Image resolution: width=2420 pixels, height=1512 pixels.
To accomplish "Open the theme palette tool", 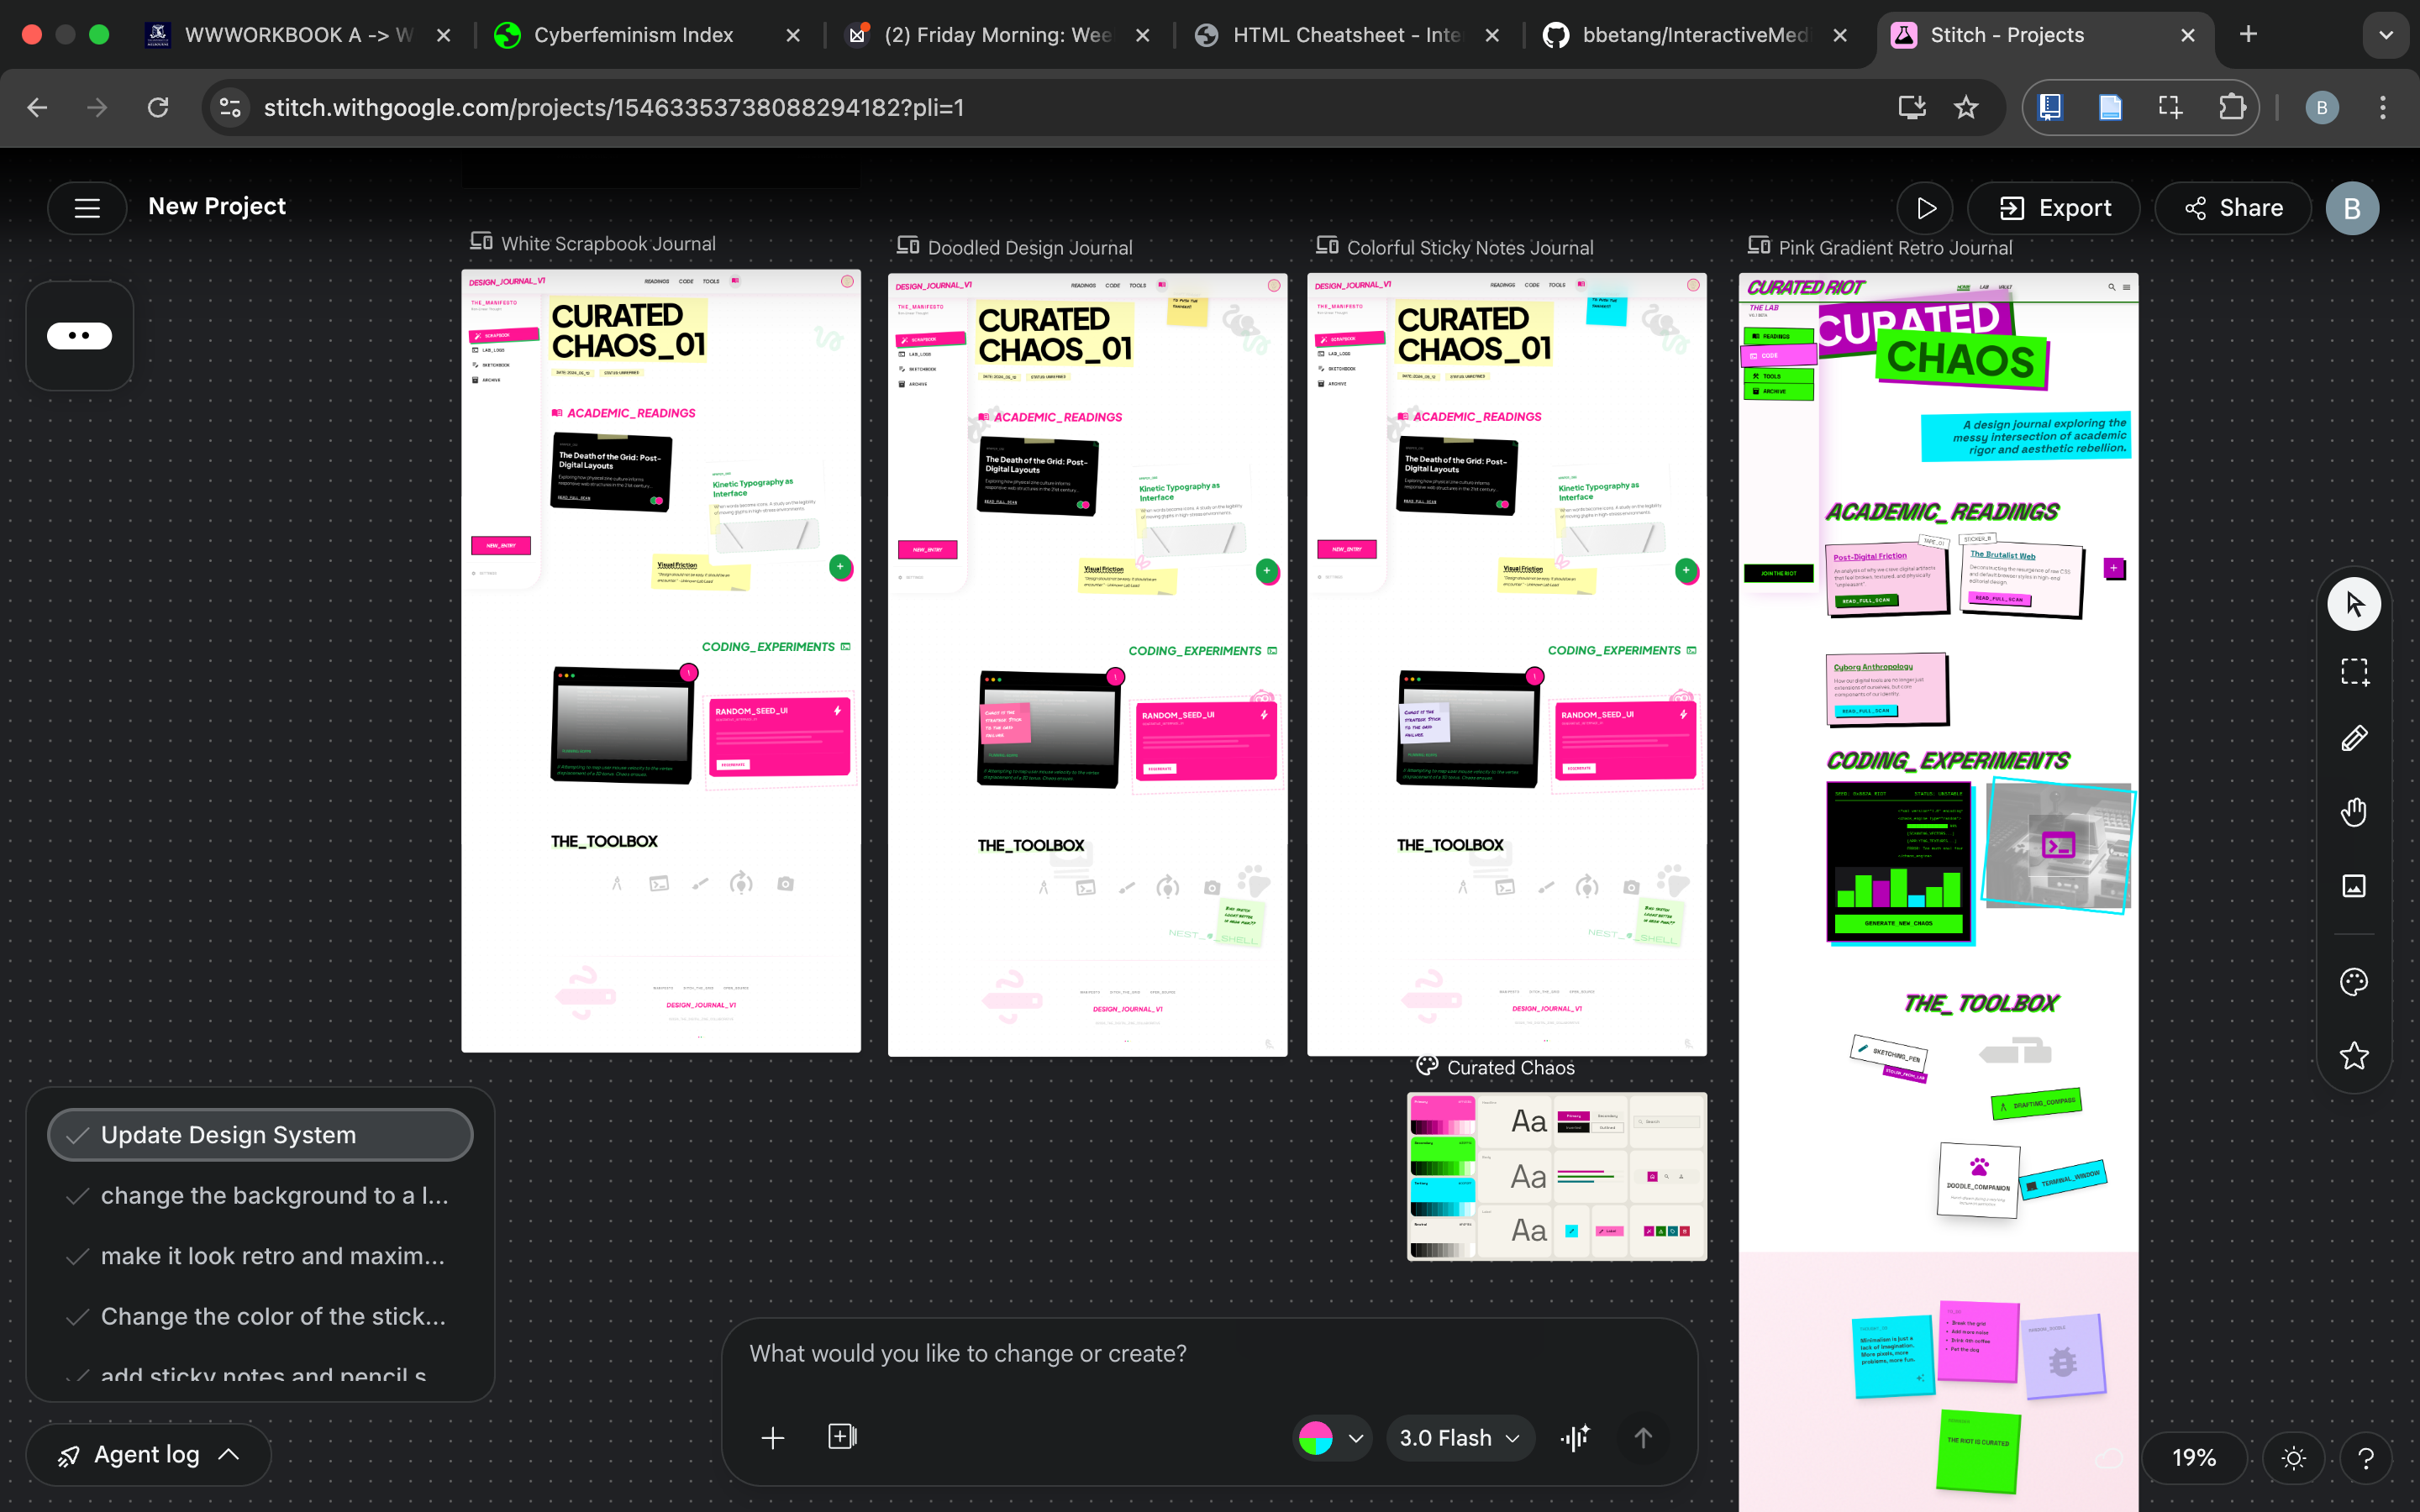I will [x=2353, y=982].
